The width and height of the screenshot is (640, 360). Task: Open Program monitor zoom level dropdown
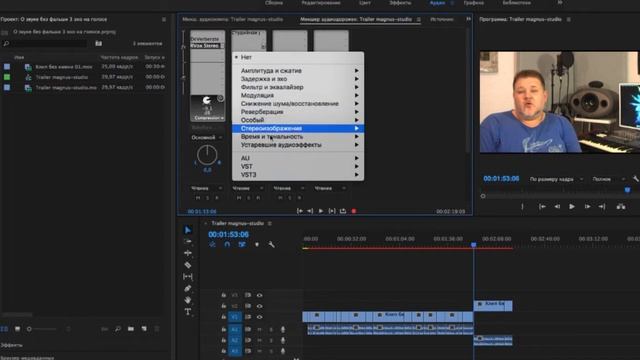[557, 179]
